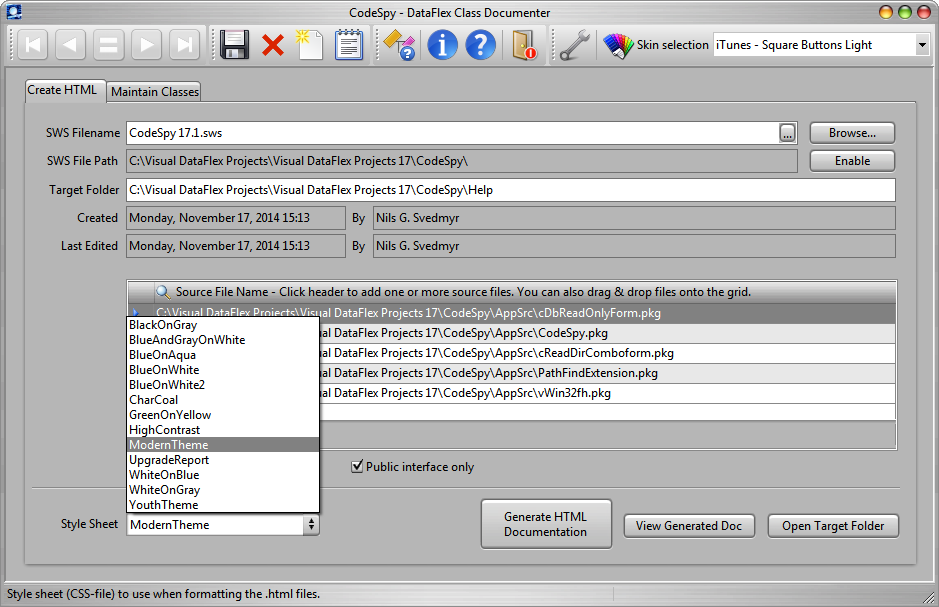The width and height of the screenshot is (939, 607).
Task: Pick WhiteOnBlue from the list
Action: click(x=223, y=475)
